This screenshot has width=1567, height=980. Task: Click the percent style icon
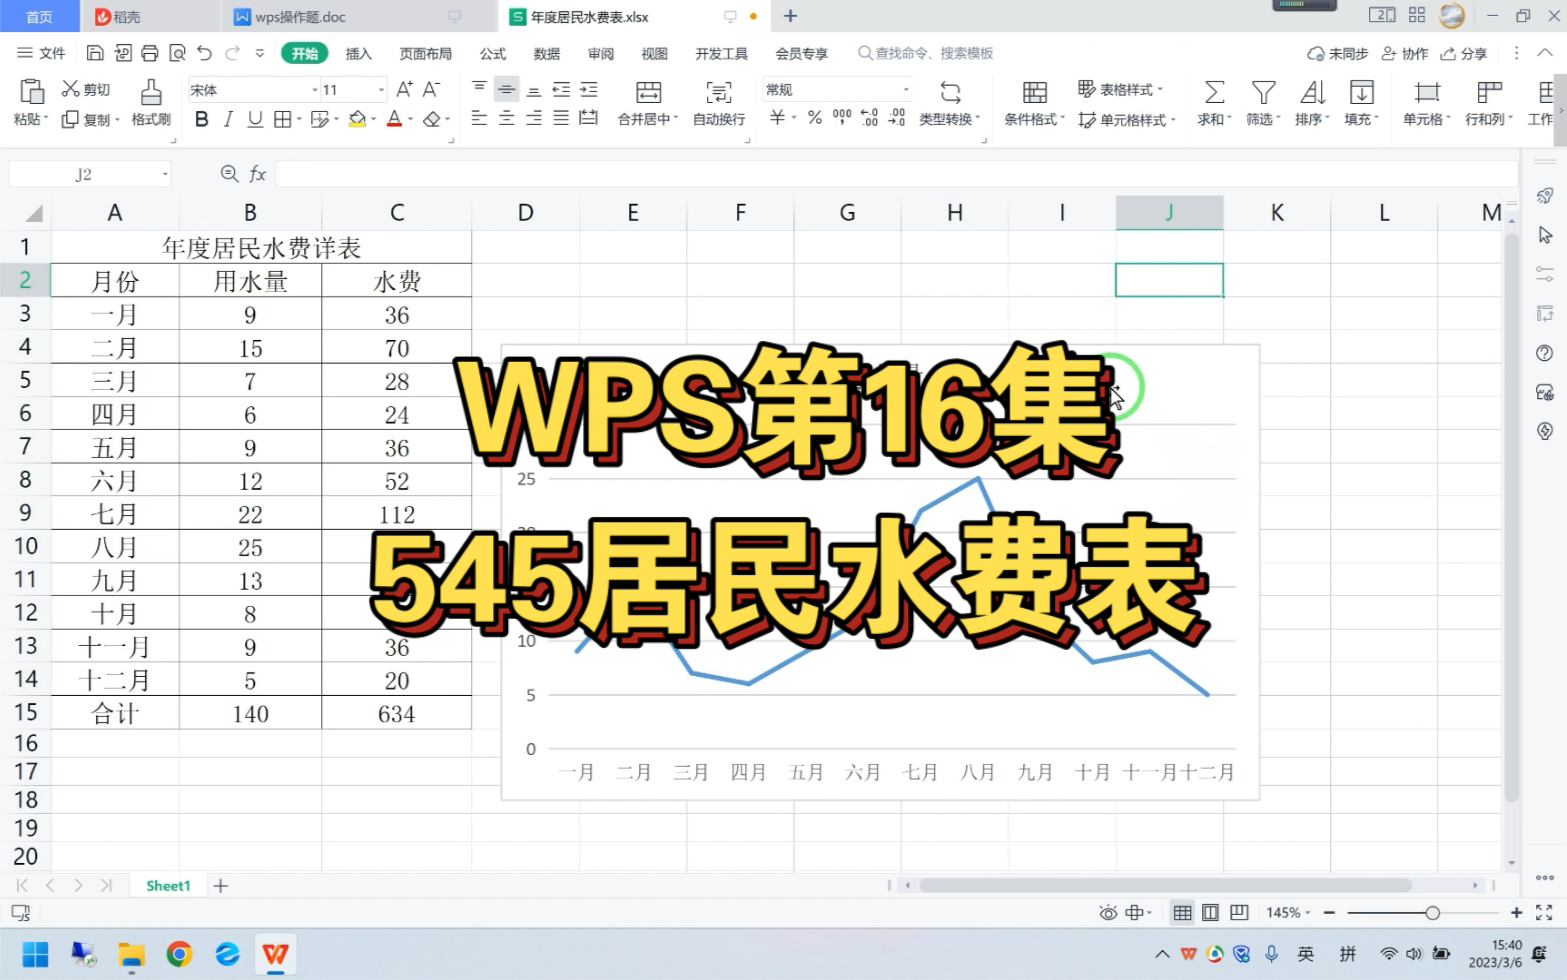coord(815,118)
